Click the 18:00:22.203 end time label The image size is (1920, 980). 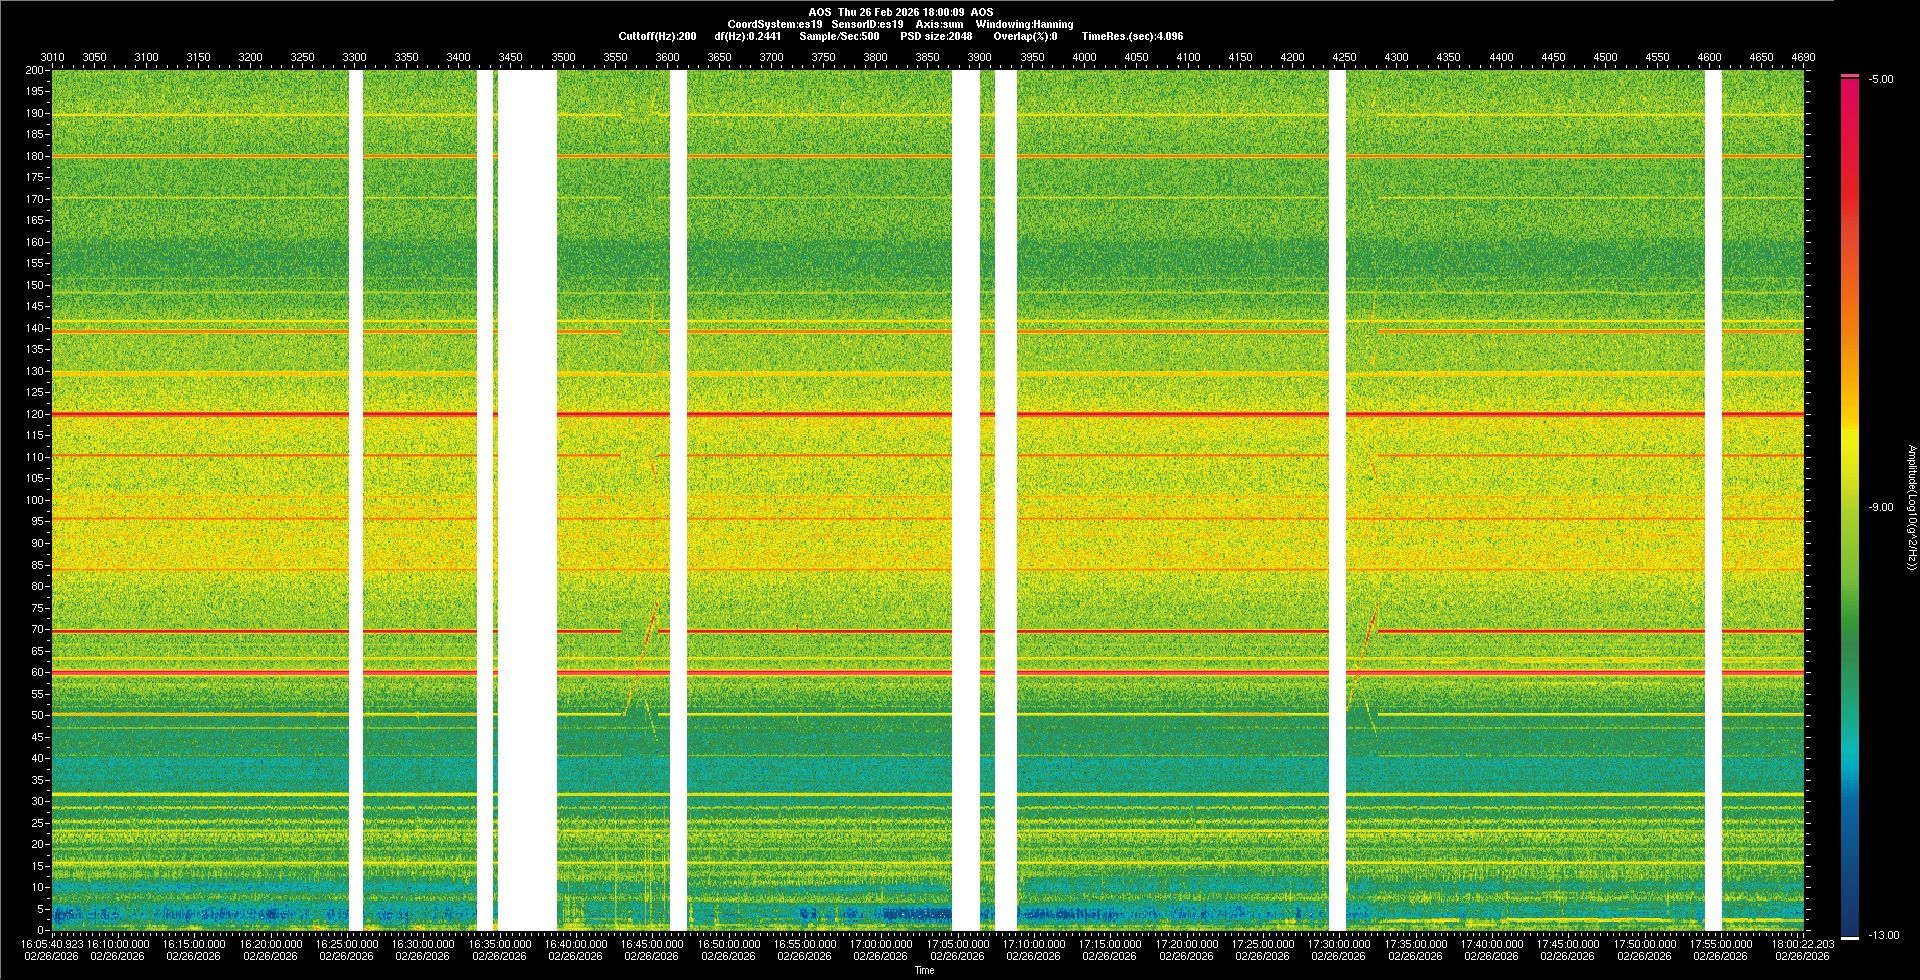[1802, 944]
